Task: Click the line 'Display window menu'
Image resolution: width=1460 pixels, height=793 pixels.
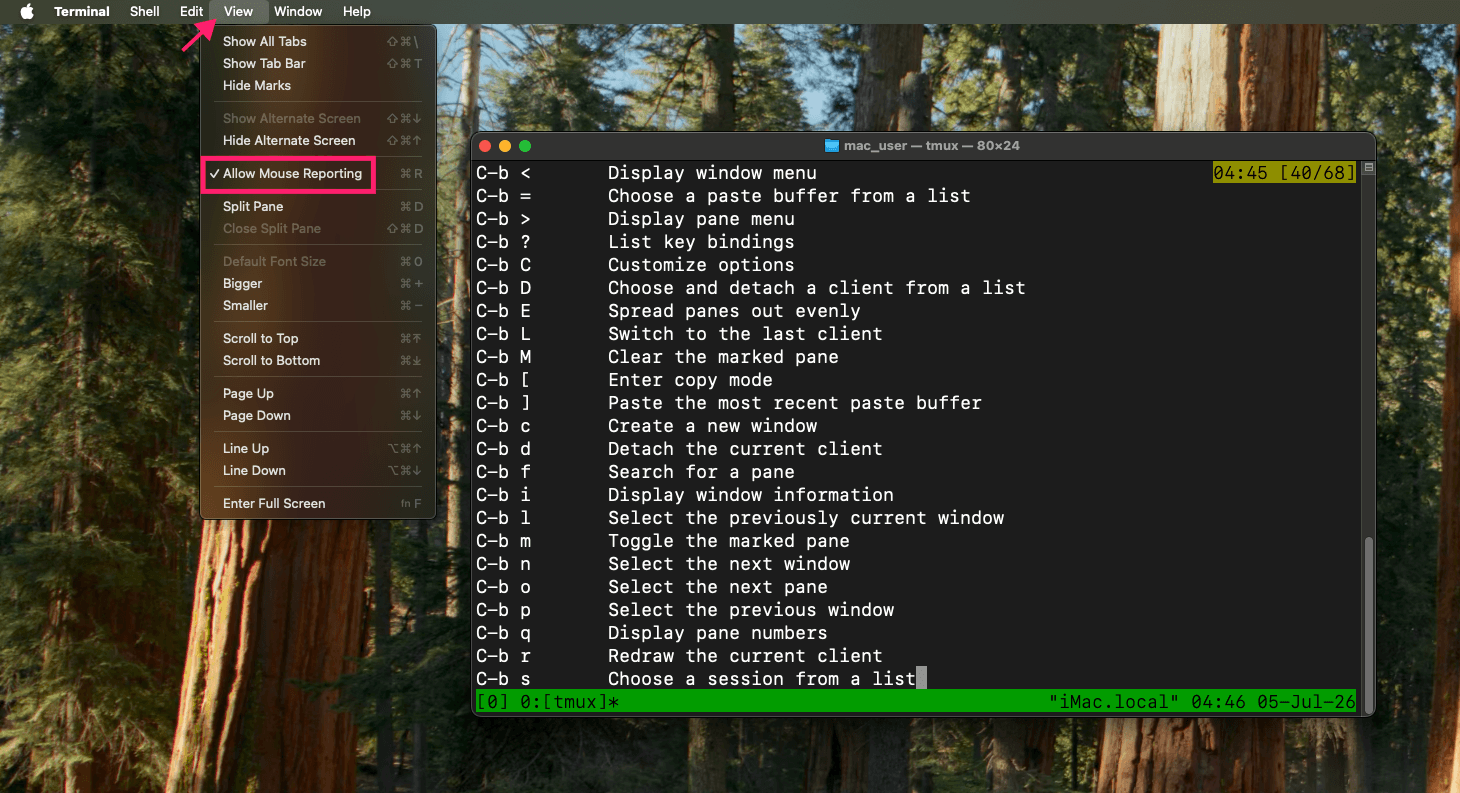Action: (x=712, y=173)
